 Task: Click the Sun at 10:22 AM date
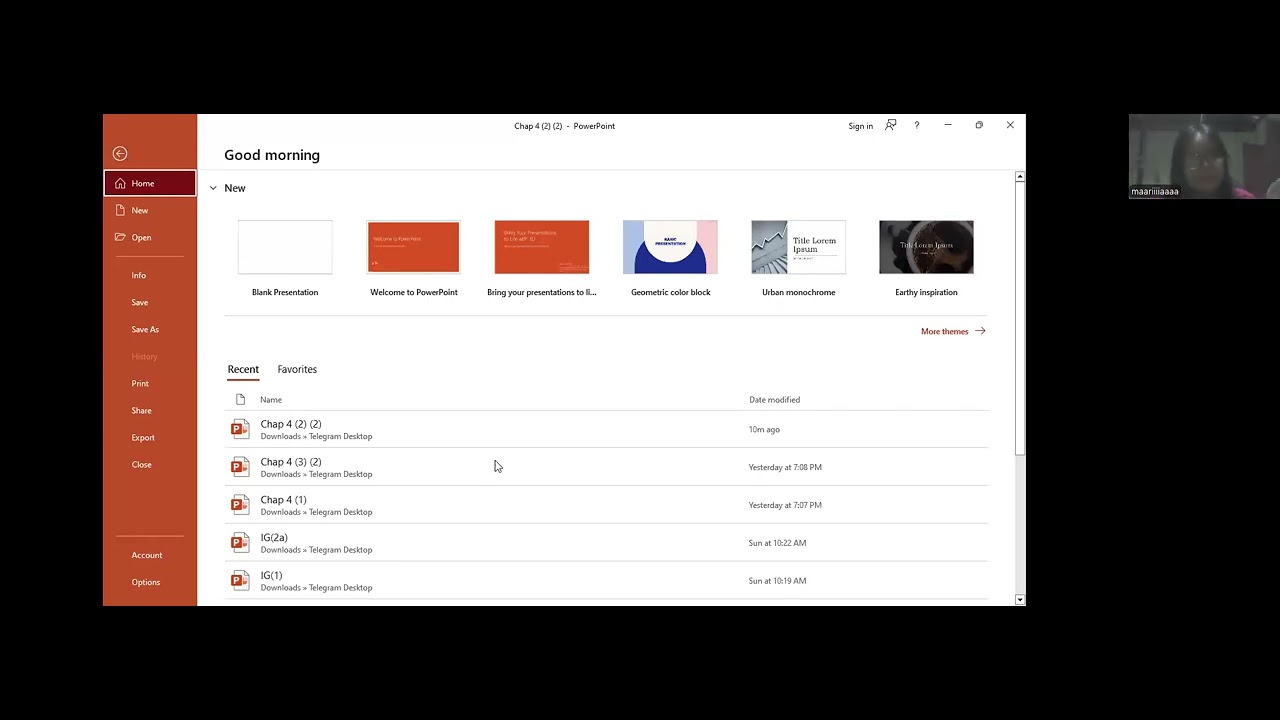777,543
